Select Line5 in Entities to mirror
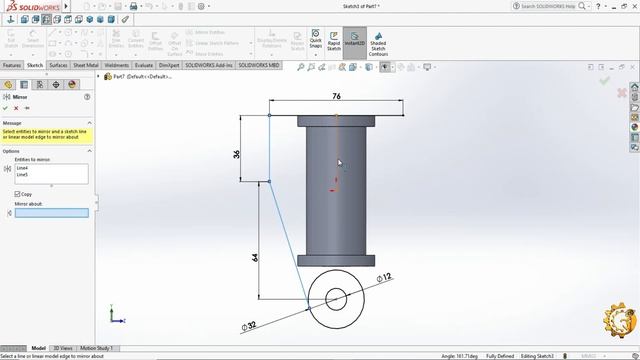The image size is (640, 360). click(x=22, y=175)
